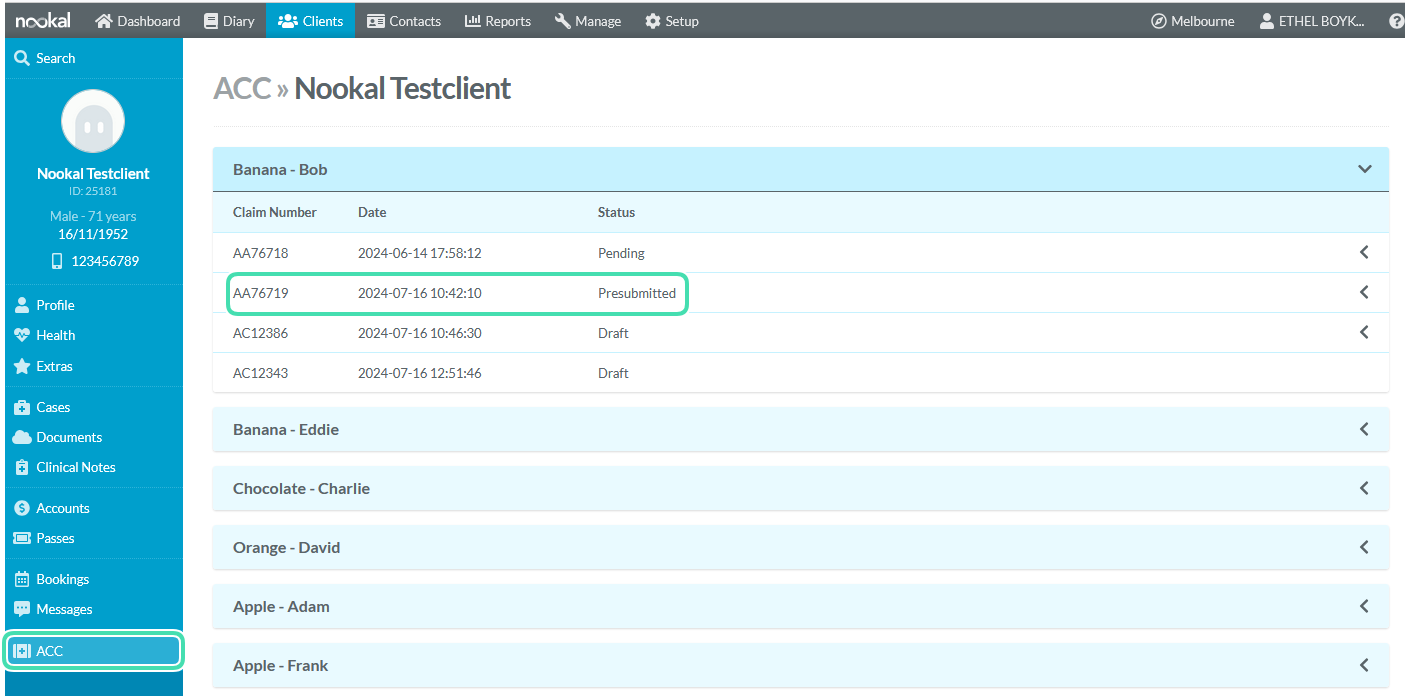1405x696 pixels.
Task: Click the client avatar image
Action: 93,122
